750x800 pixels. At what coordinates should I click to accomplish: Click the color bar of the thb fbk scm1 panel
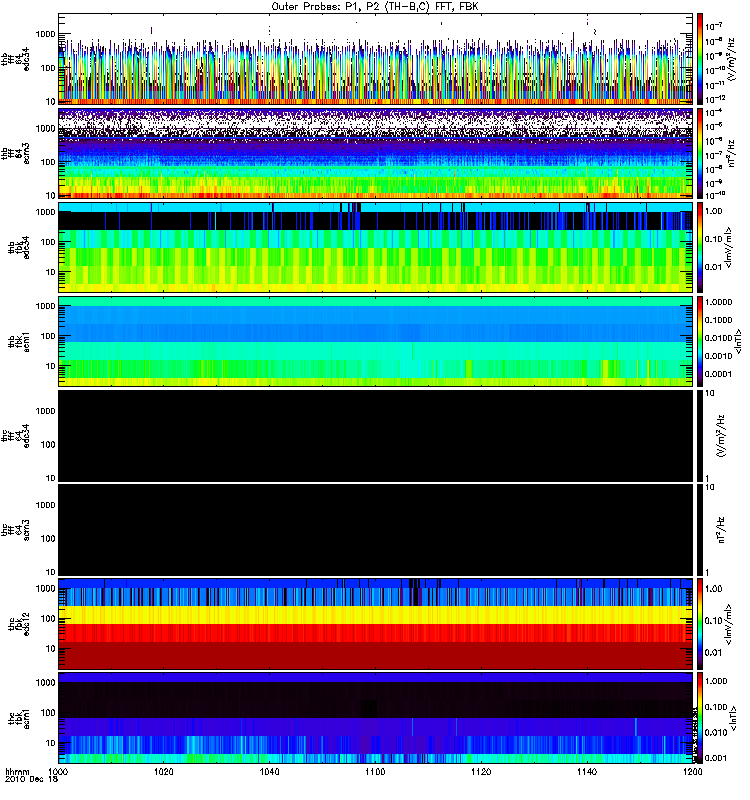(700, 341)
